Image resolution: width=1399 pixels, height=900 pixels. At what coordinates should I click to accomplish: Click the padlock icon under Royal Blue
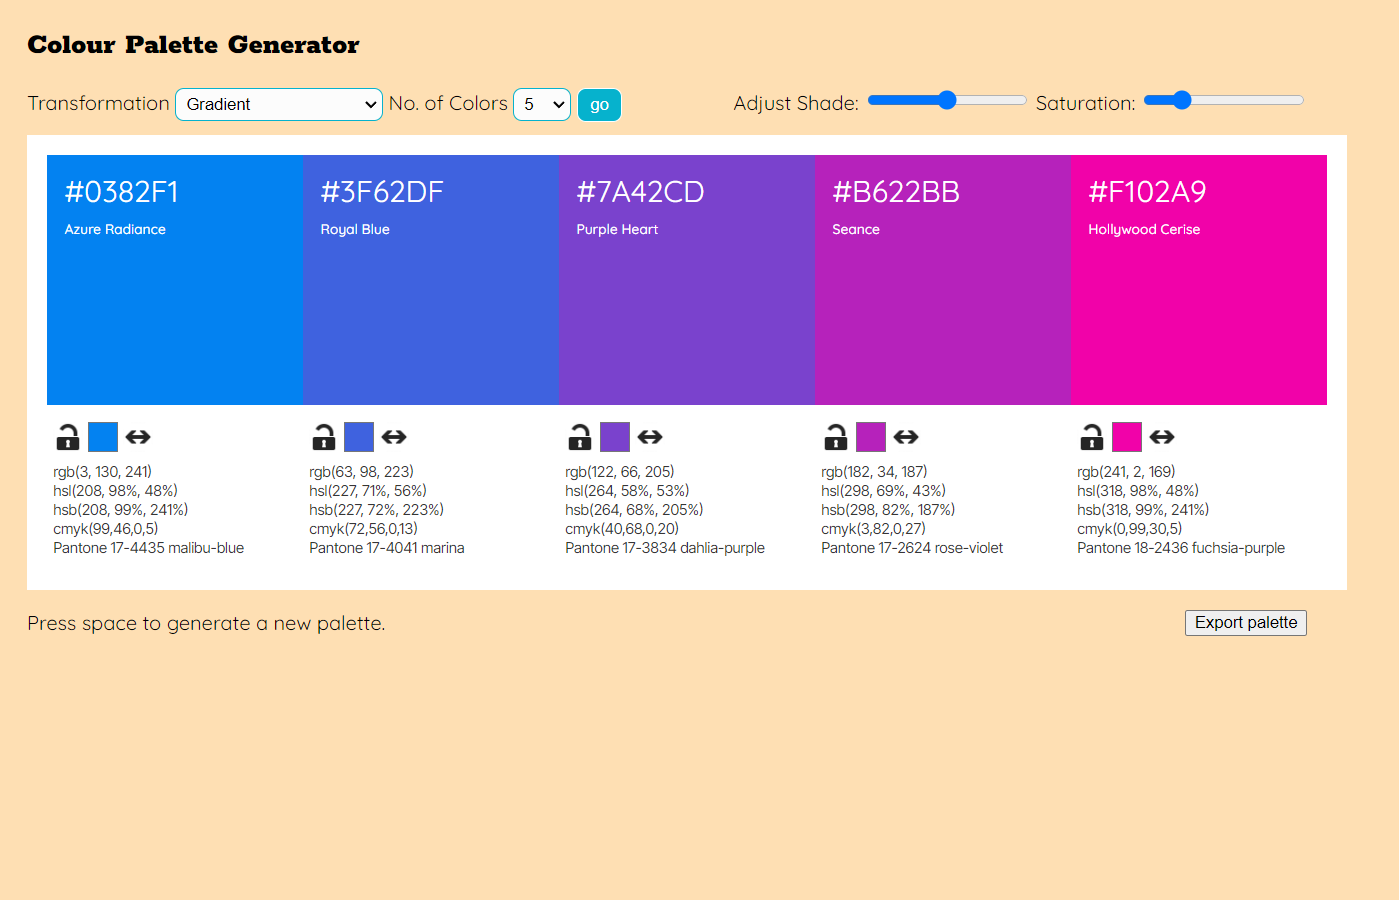point(323,437)
